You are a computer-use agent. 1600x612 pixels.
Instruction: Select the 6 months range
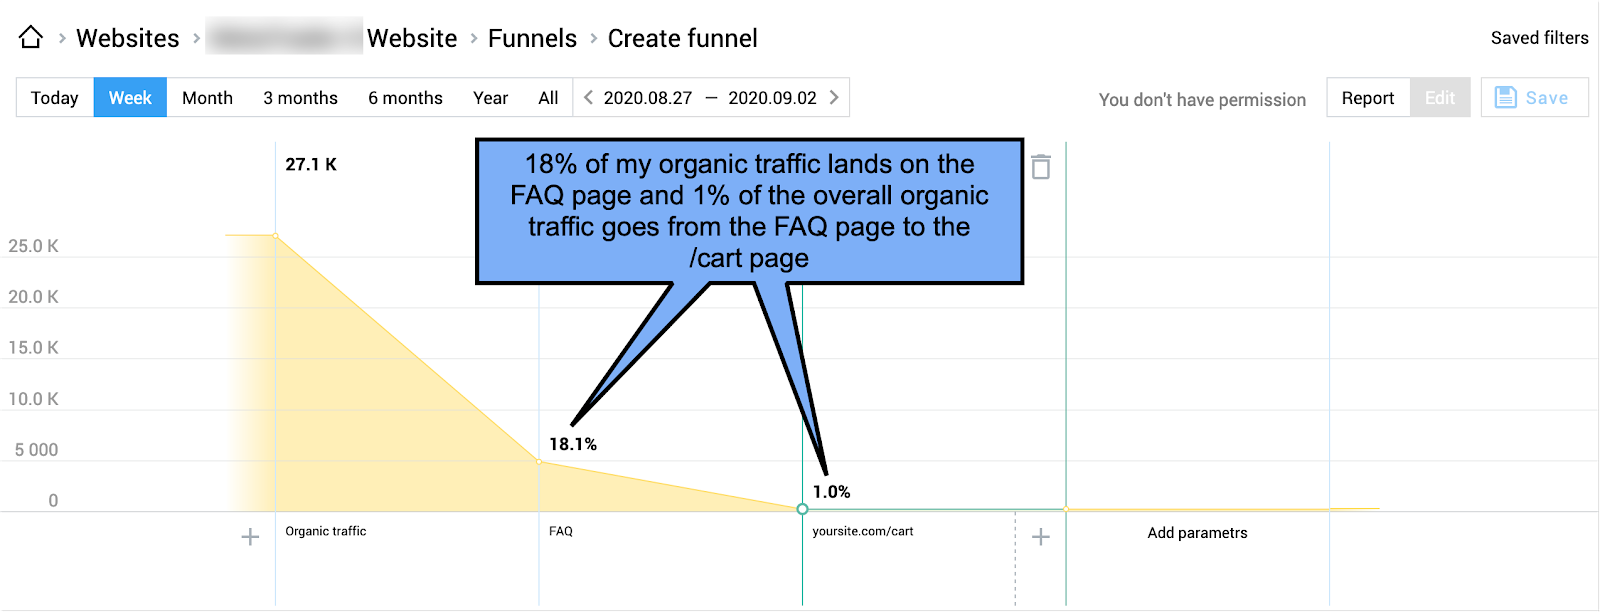click(x=405, y=98)
